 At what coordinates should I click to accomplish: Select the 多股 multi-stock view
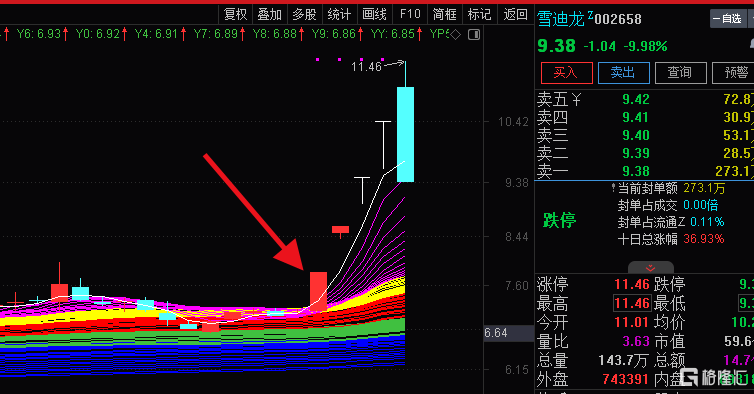[x=304, y=14]
